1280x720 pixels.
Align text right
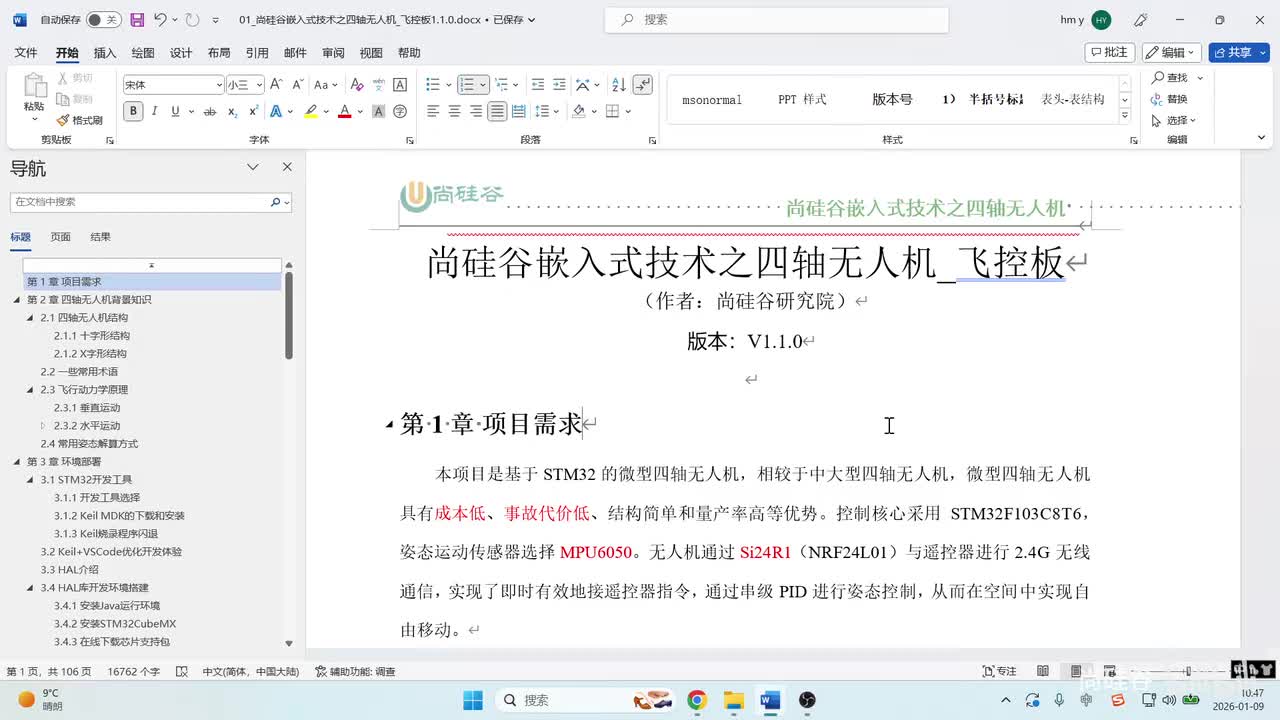tap(476, 111)
